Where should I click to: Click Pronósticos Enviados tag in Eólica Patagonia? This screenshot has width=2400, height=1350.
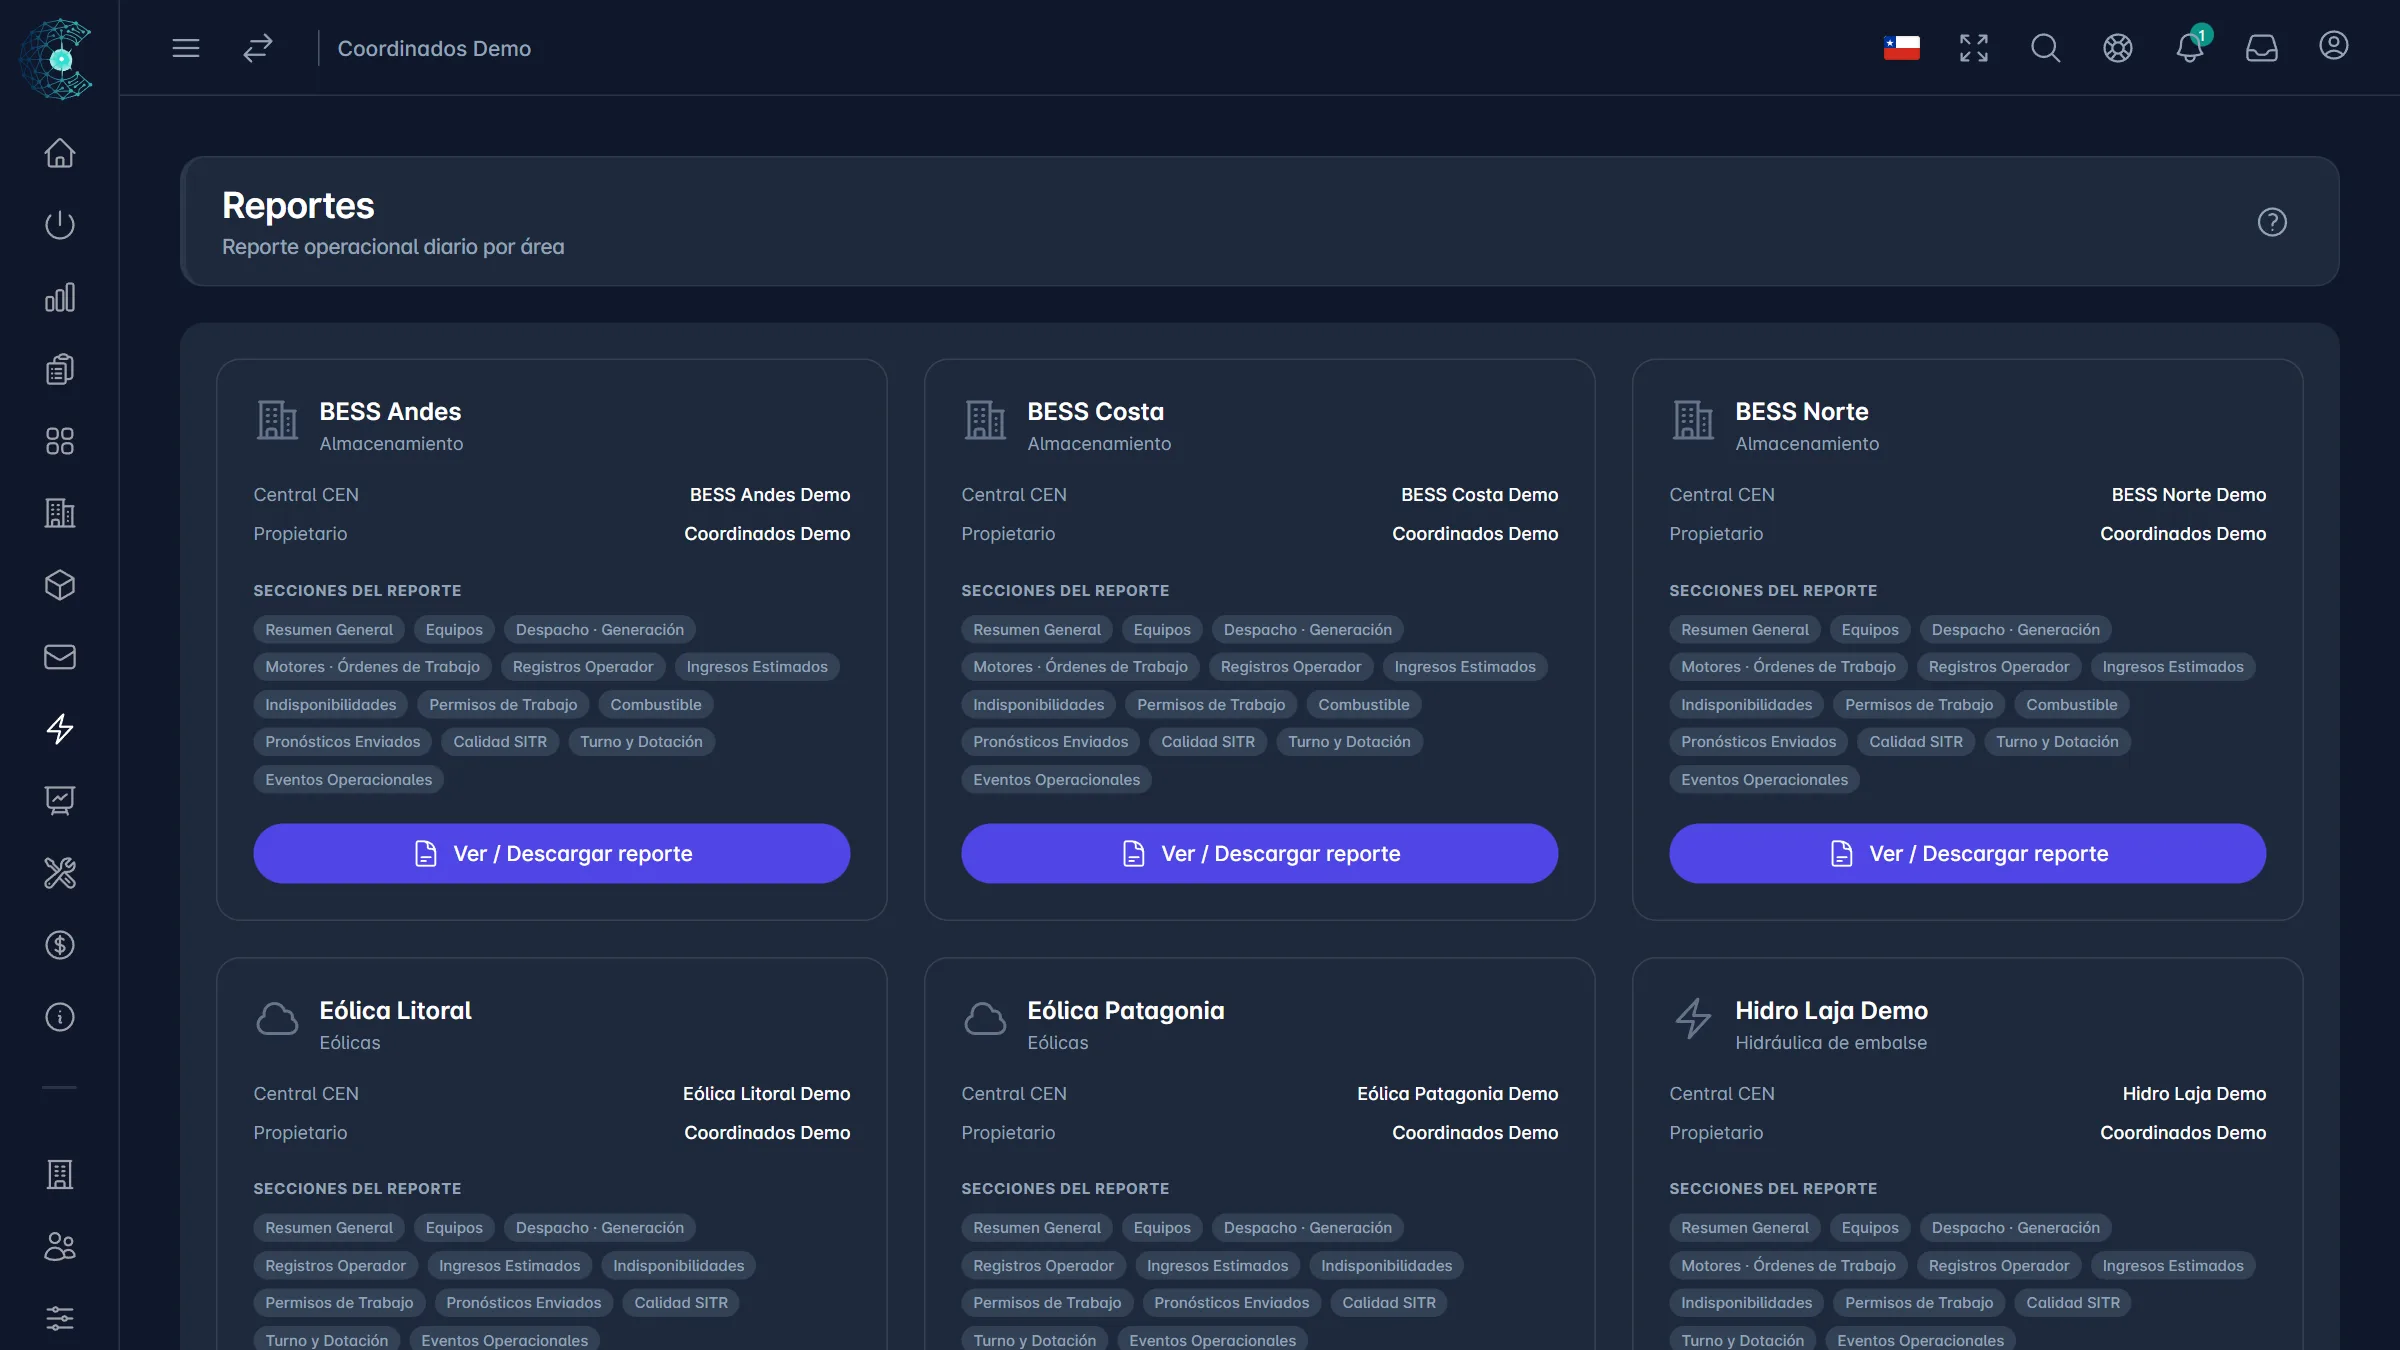(x=1232, y=1303)
